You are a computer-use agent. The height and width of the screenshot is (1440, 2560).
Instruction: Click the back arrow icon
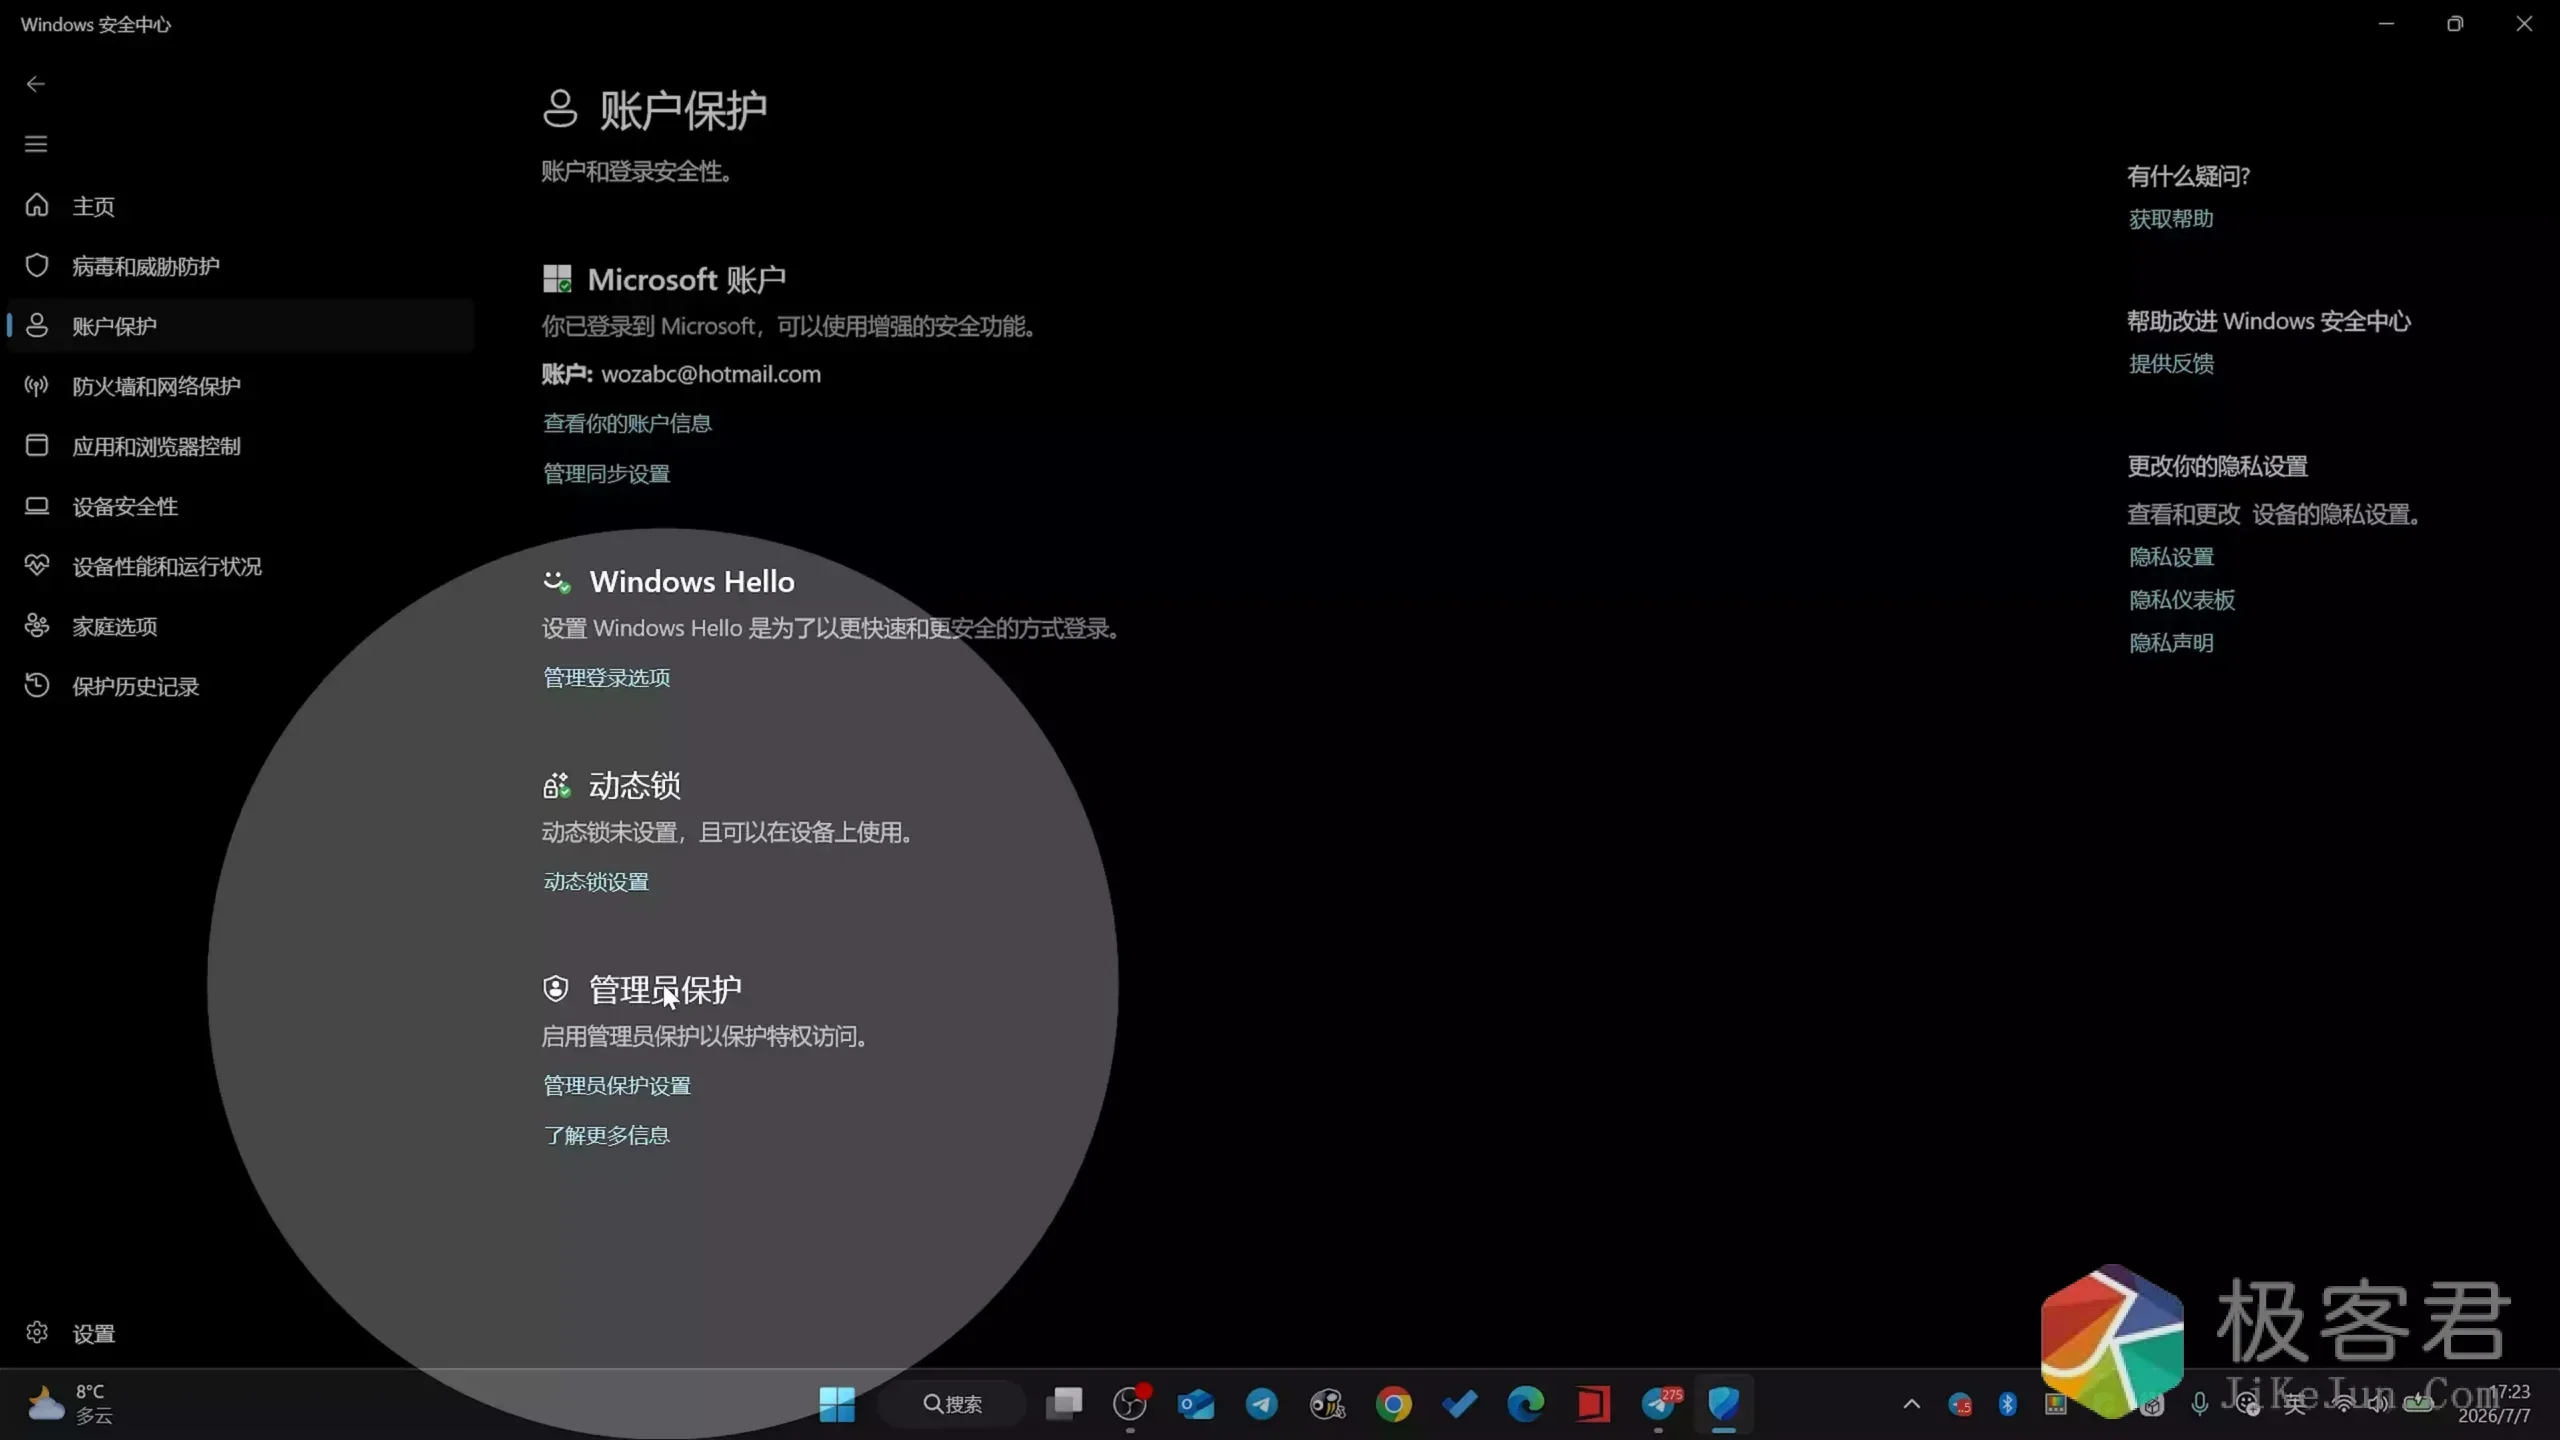36,84
